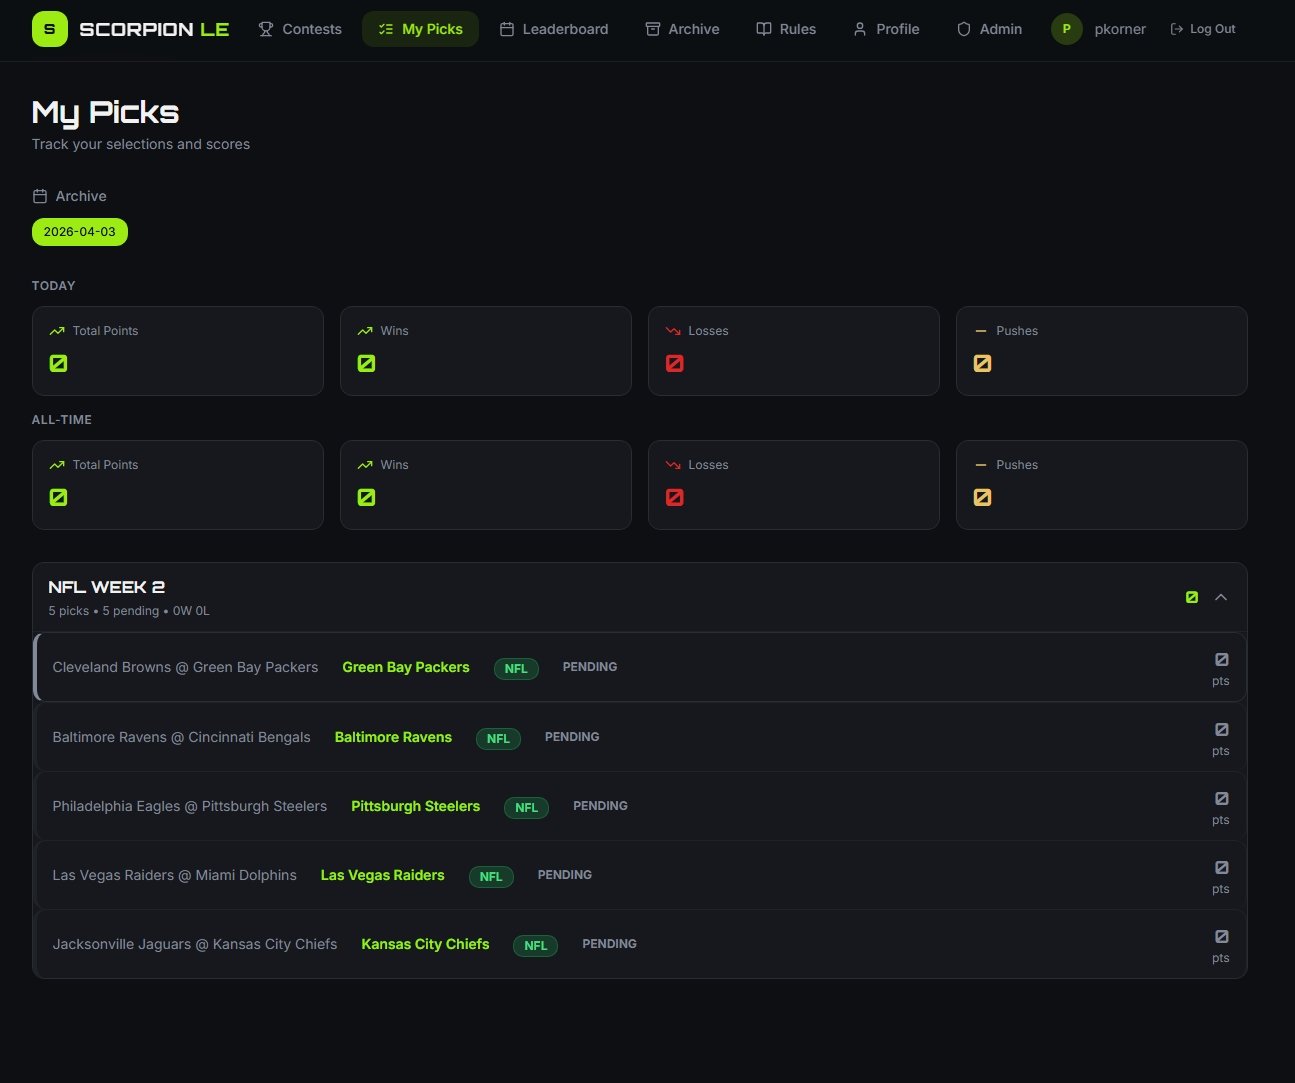The height and width of the screenshot is (1083, 1295).
Task: Open the Admin section
Action: tap(989, 29)
